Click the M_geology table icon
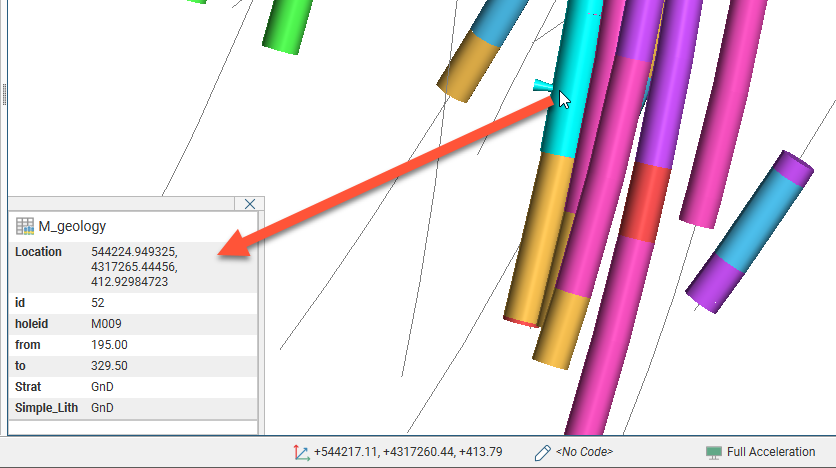 click(25, 226)
